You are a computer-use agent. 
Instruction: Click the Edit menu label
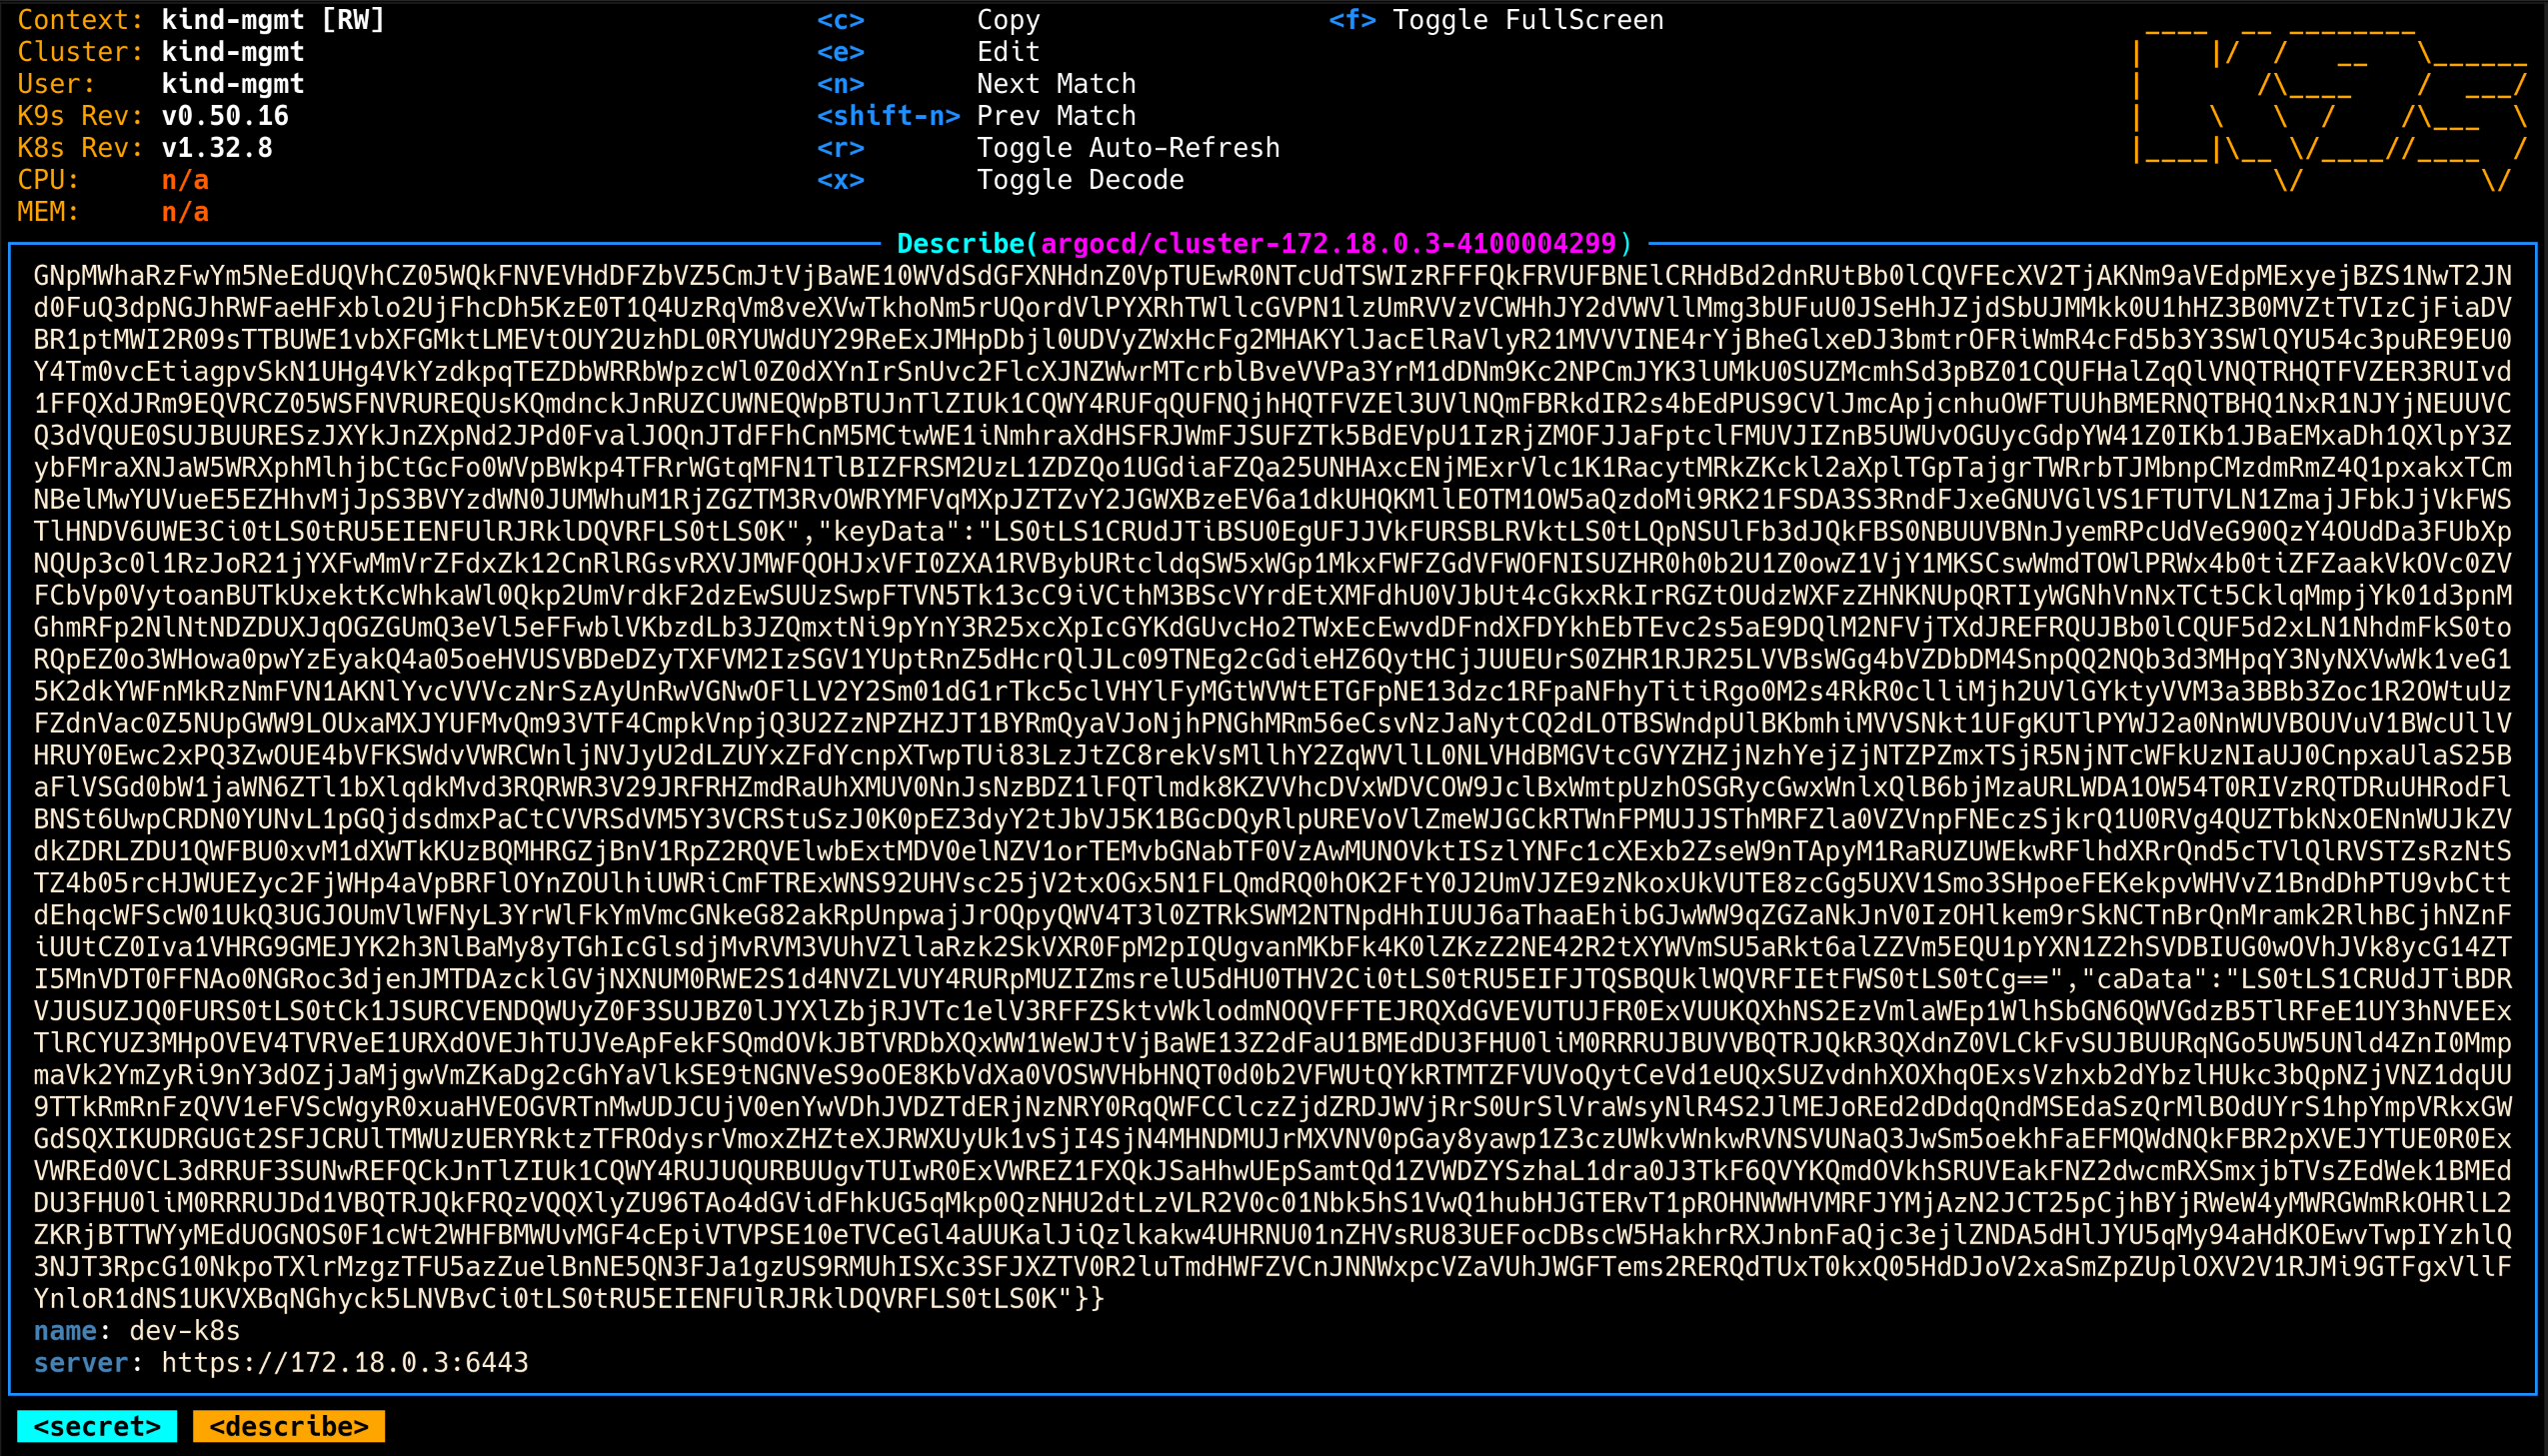click(x=1008, y=52)
